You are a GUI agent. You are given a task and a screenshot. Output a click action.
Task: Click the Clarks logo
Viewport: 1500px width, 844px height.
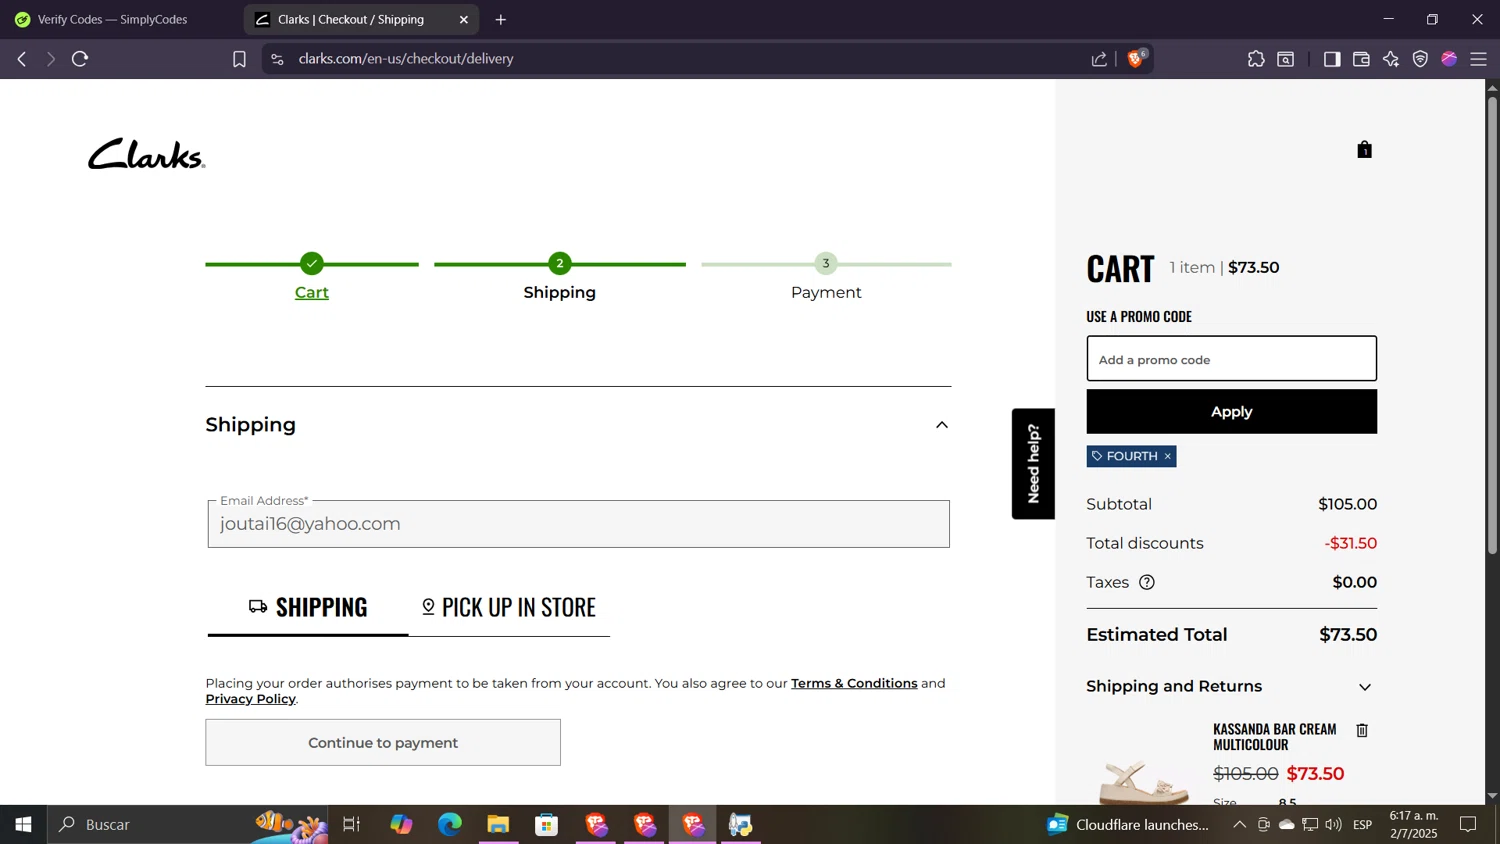(x=147, y=154)
